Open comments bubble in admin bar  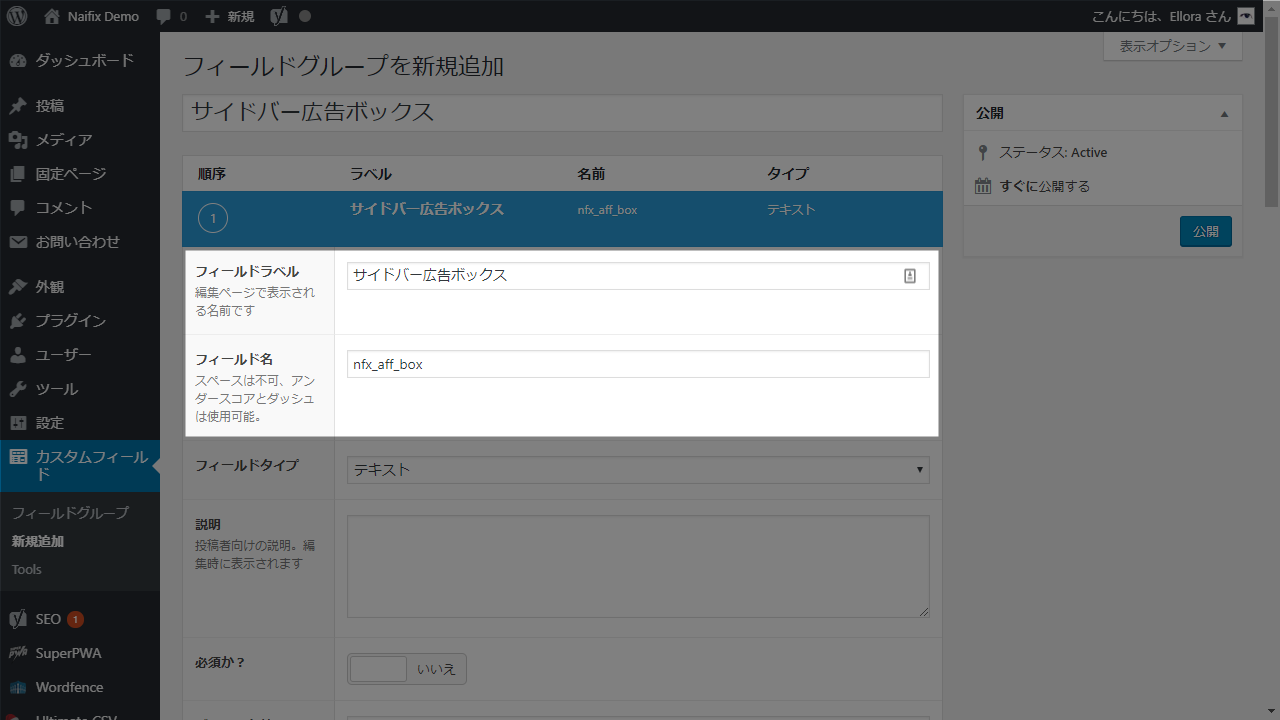click(164, 17)
